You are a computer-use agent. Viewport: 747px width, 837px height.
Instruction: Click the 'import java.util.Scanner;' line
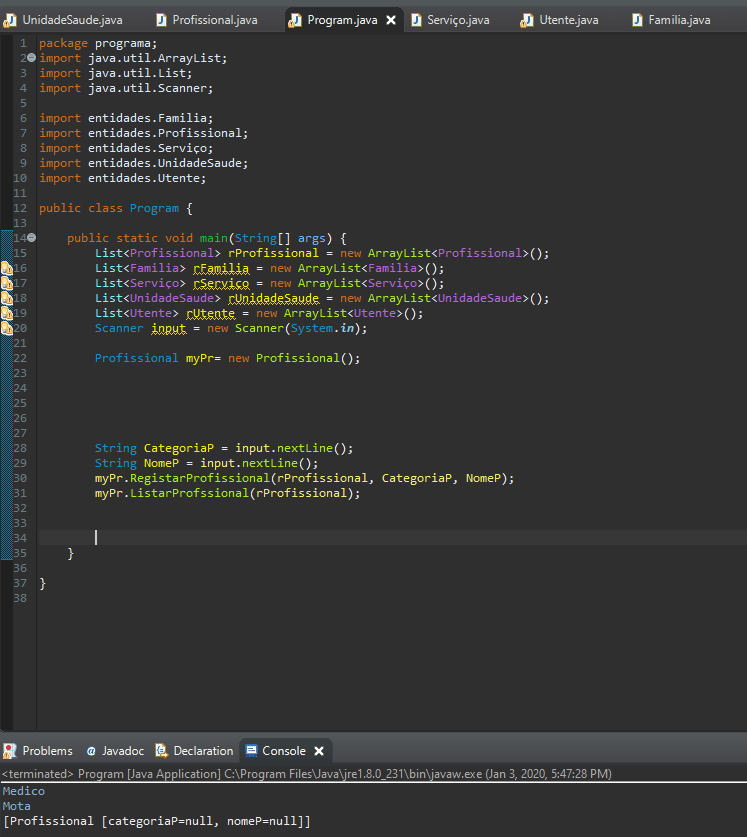tap(126, 88)
